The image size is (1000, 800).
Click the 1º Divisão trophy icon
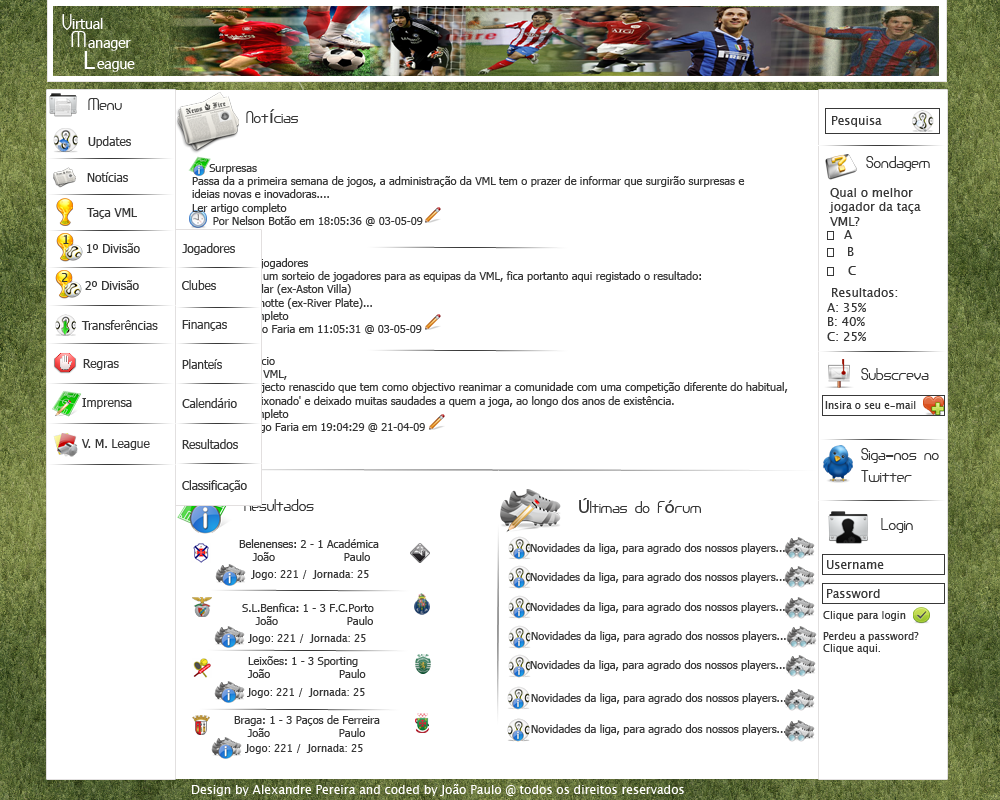click(68, 248)
